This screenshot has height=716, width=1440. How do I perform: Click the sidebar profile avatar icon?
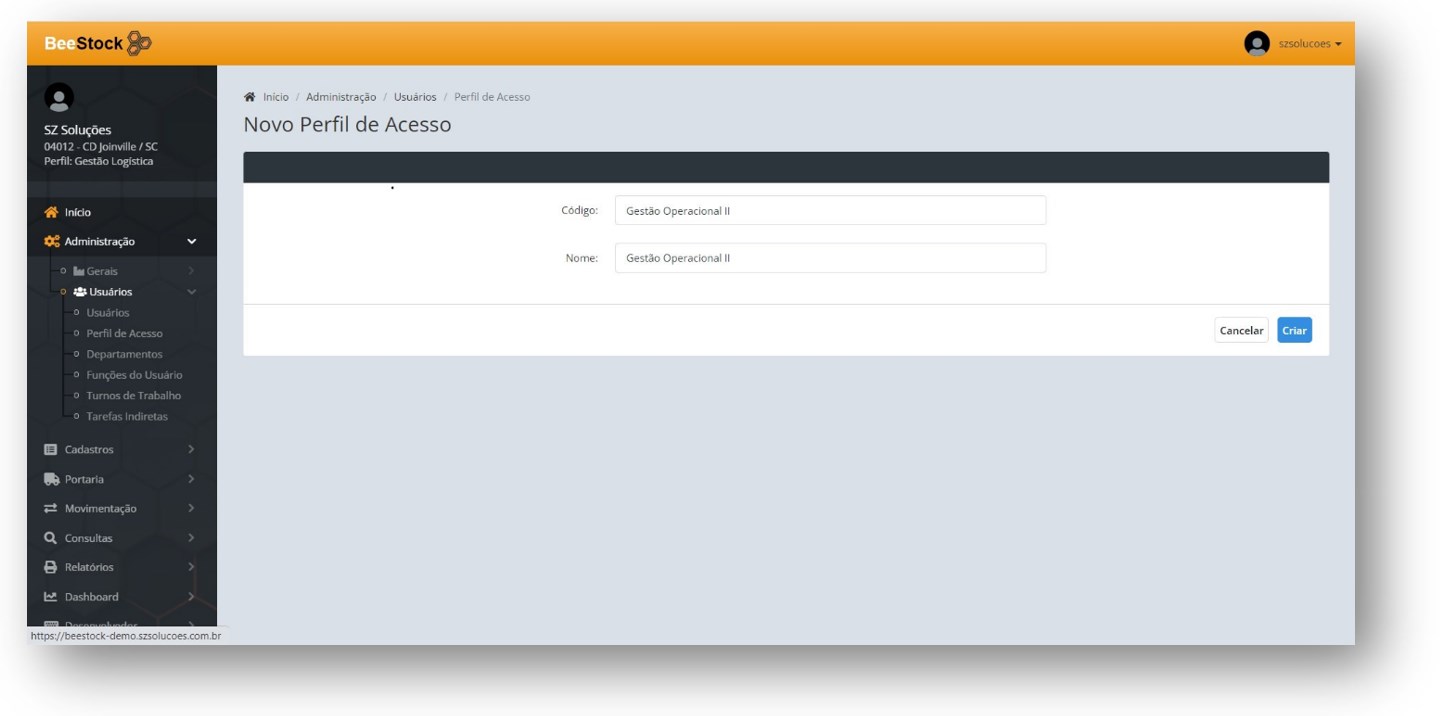[60, 97]
